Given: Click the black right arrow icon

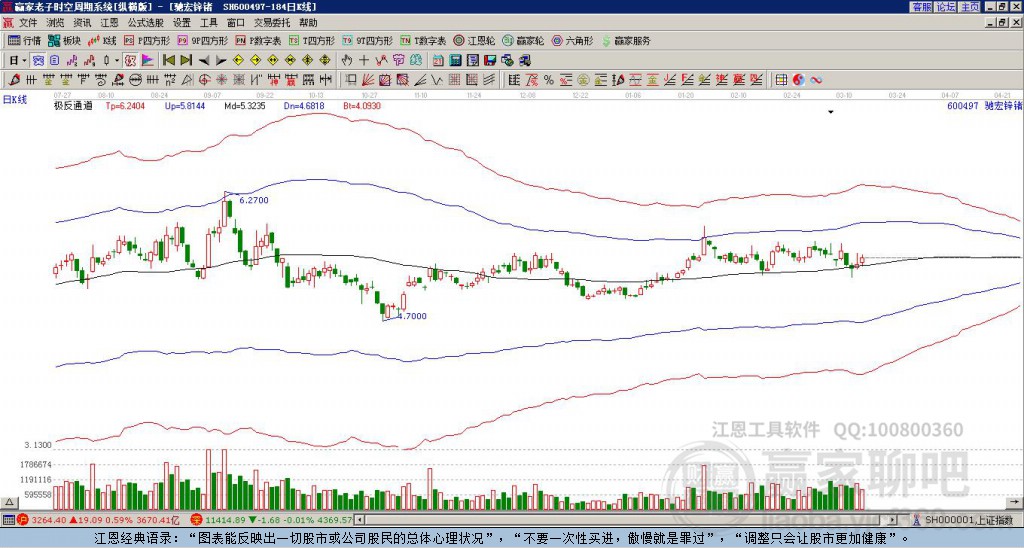Looking at the screenshot, I should coord(221,60).
